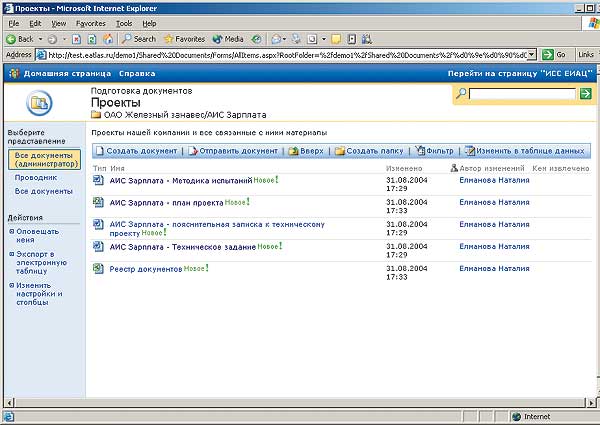This screenshot has height=425, width=600.
Task: Switch to Проводник view
Action: point(36,177)
